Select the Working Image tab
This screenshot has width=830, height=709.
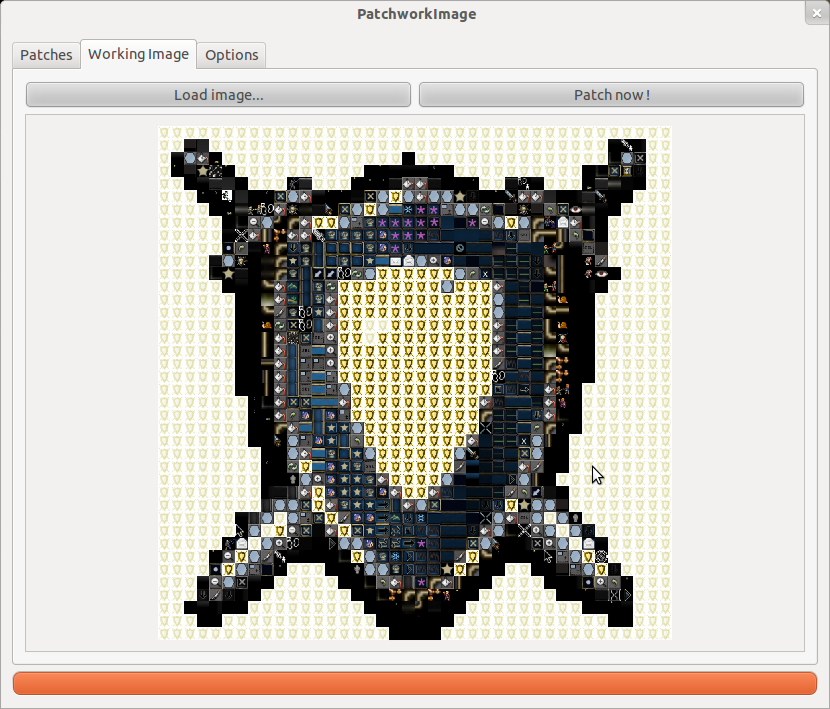point(138,54)
